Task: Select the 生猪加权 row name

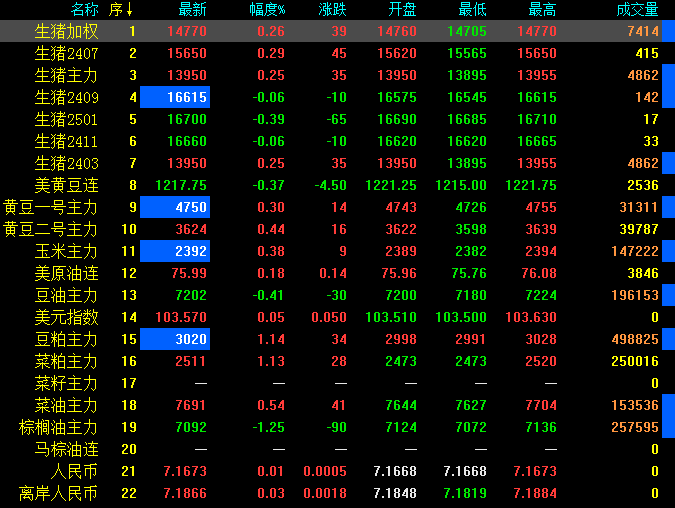Action: coord(66,31)
